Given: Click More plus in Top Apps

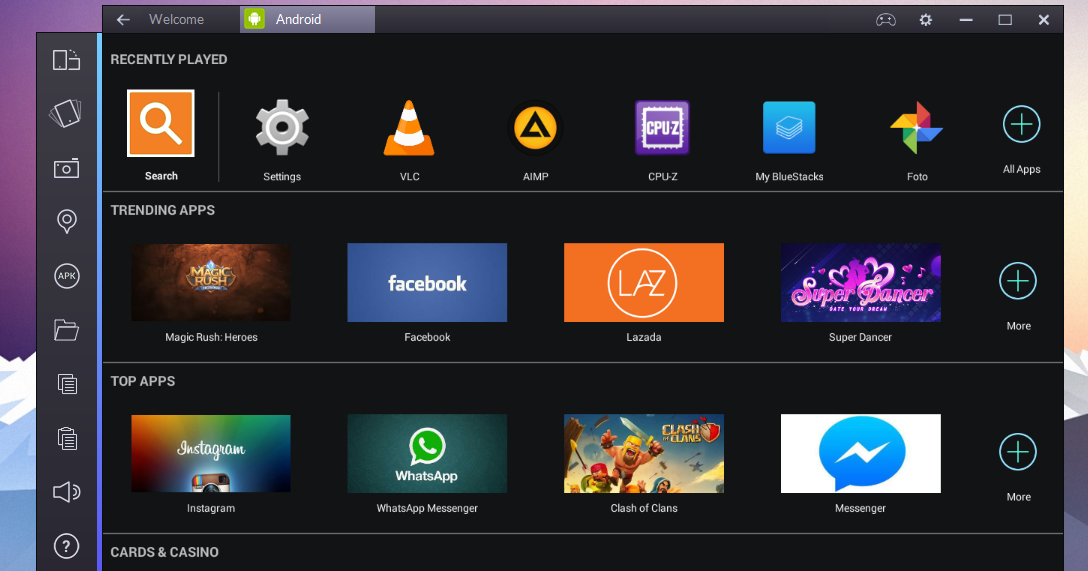Looking at the screenshot, I should [1018, 452].
